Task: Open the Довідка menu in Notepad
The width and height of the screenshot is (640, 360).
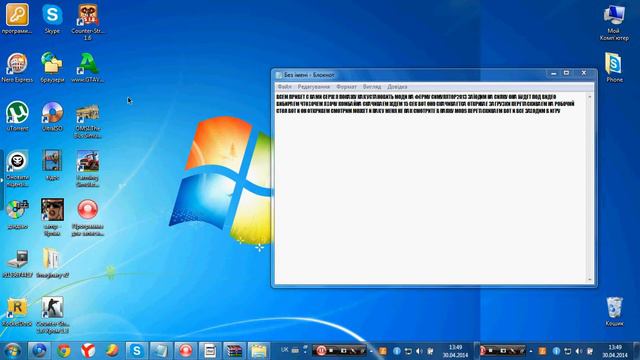Action: click(397, 87)
